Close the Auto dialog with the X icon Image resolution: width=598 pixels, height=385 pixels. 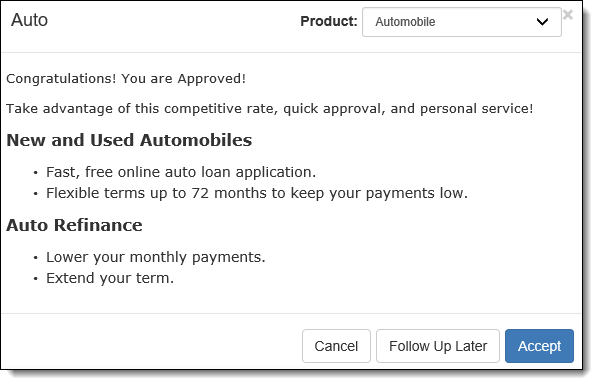click(567, 15)
